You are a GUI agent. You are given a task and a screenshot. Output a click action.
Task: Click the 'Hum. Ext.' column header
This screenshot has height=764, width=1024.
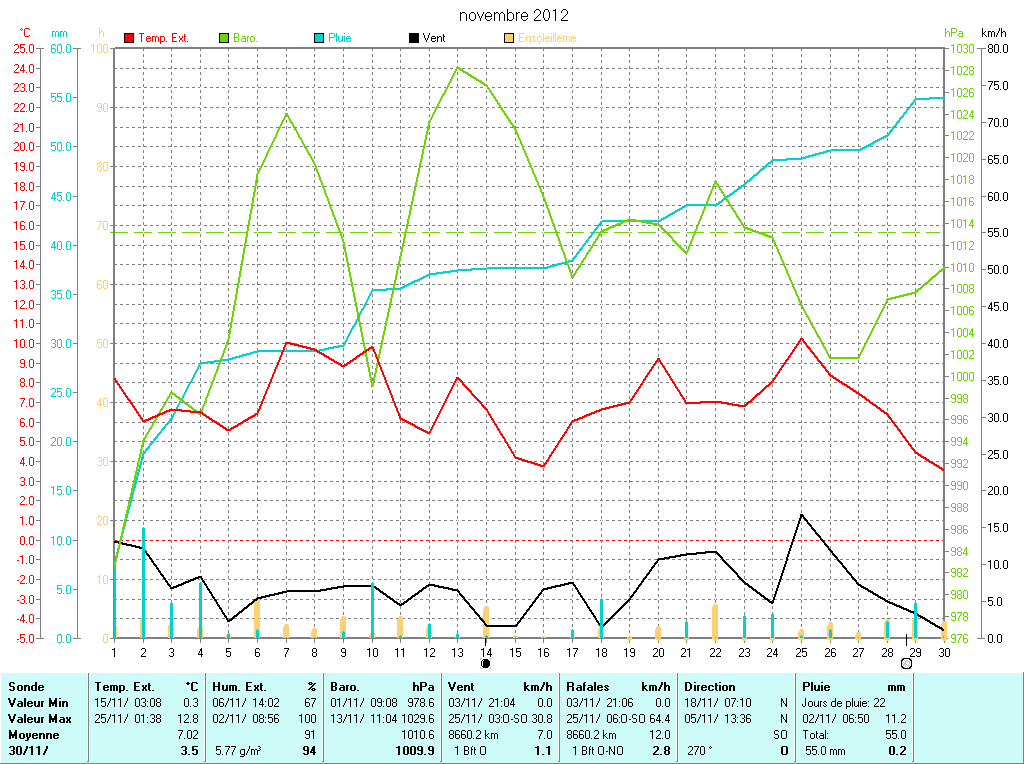(x=238, y=687)
